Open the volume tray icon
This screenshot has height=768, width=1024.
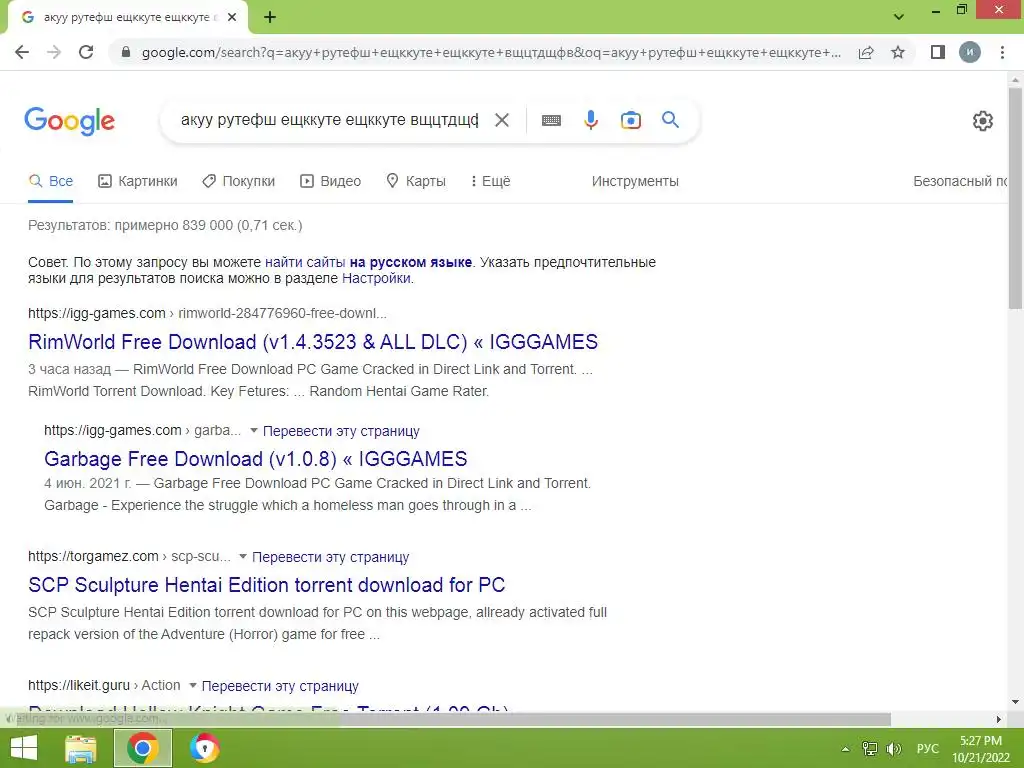click(x=894, y=749)
